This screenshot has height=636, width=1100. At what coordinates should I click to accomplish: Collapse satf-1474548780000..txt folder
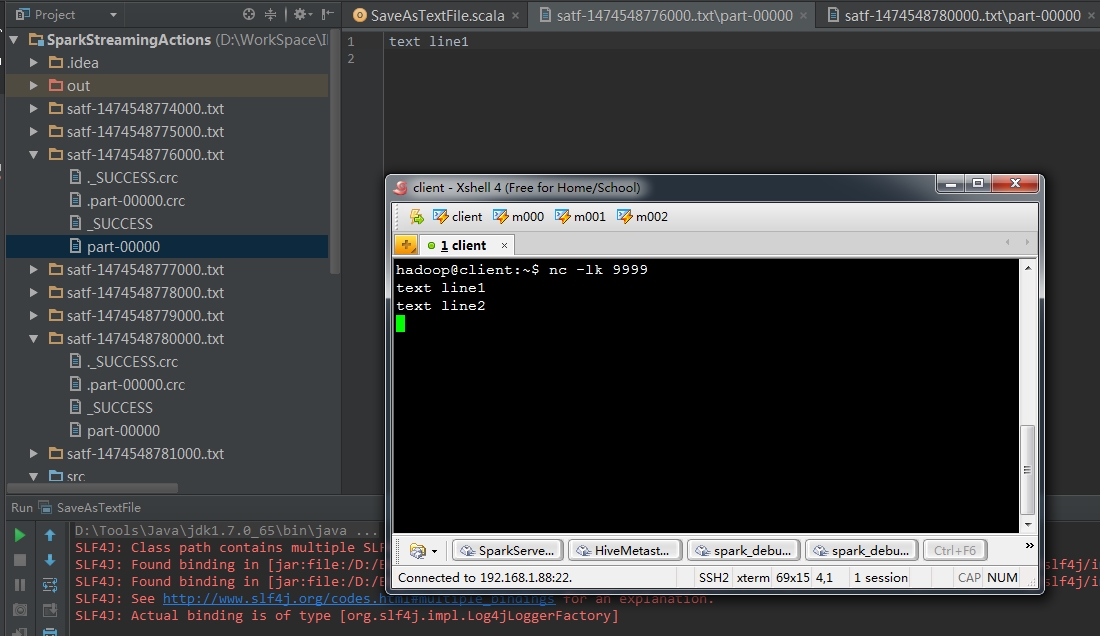(x=33, y=339)
